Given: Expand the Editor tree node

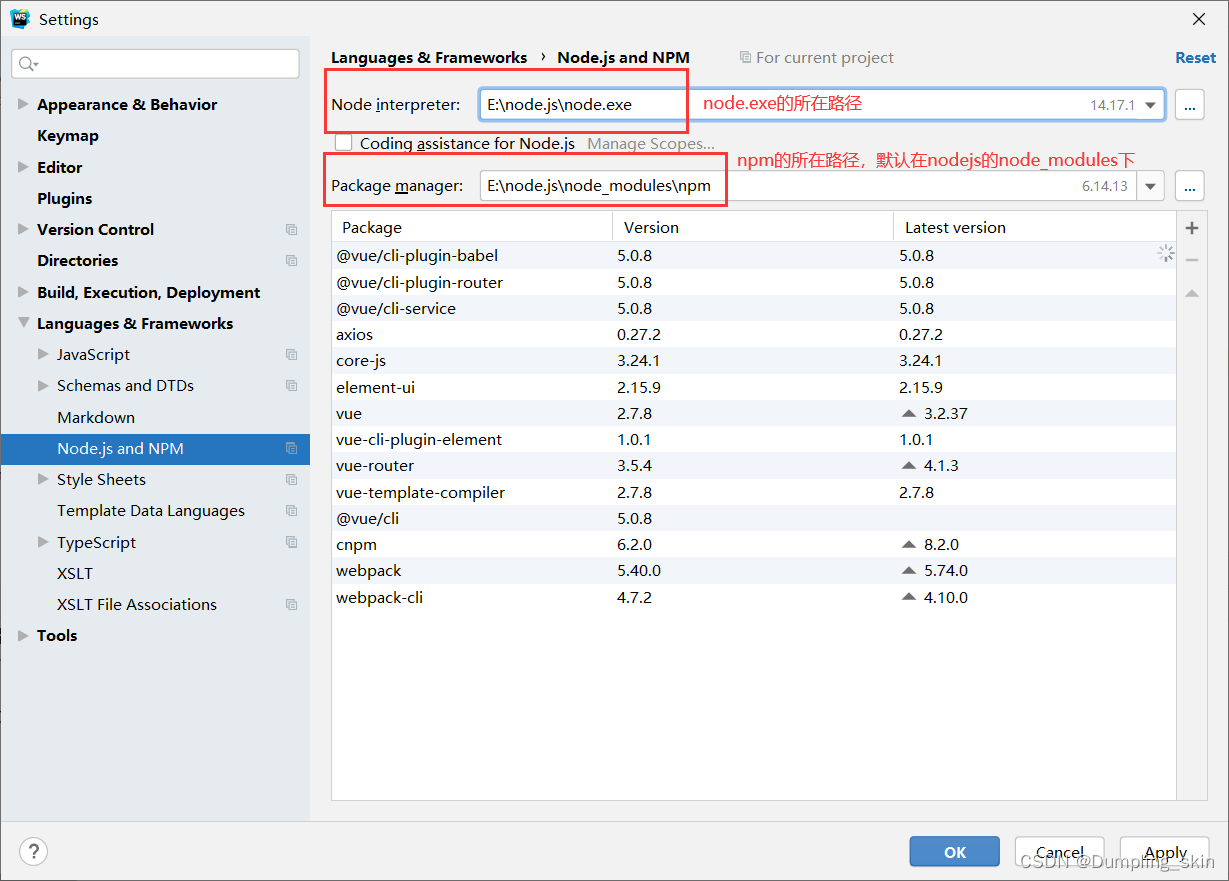Looking at the screenshot, I should pyautogui.click(x=23, y=167).
